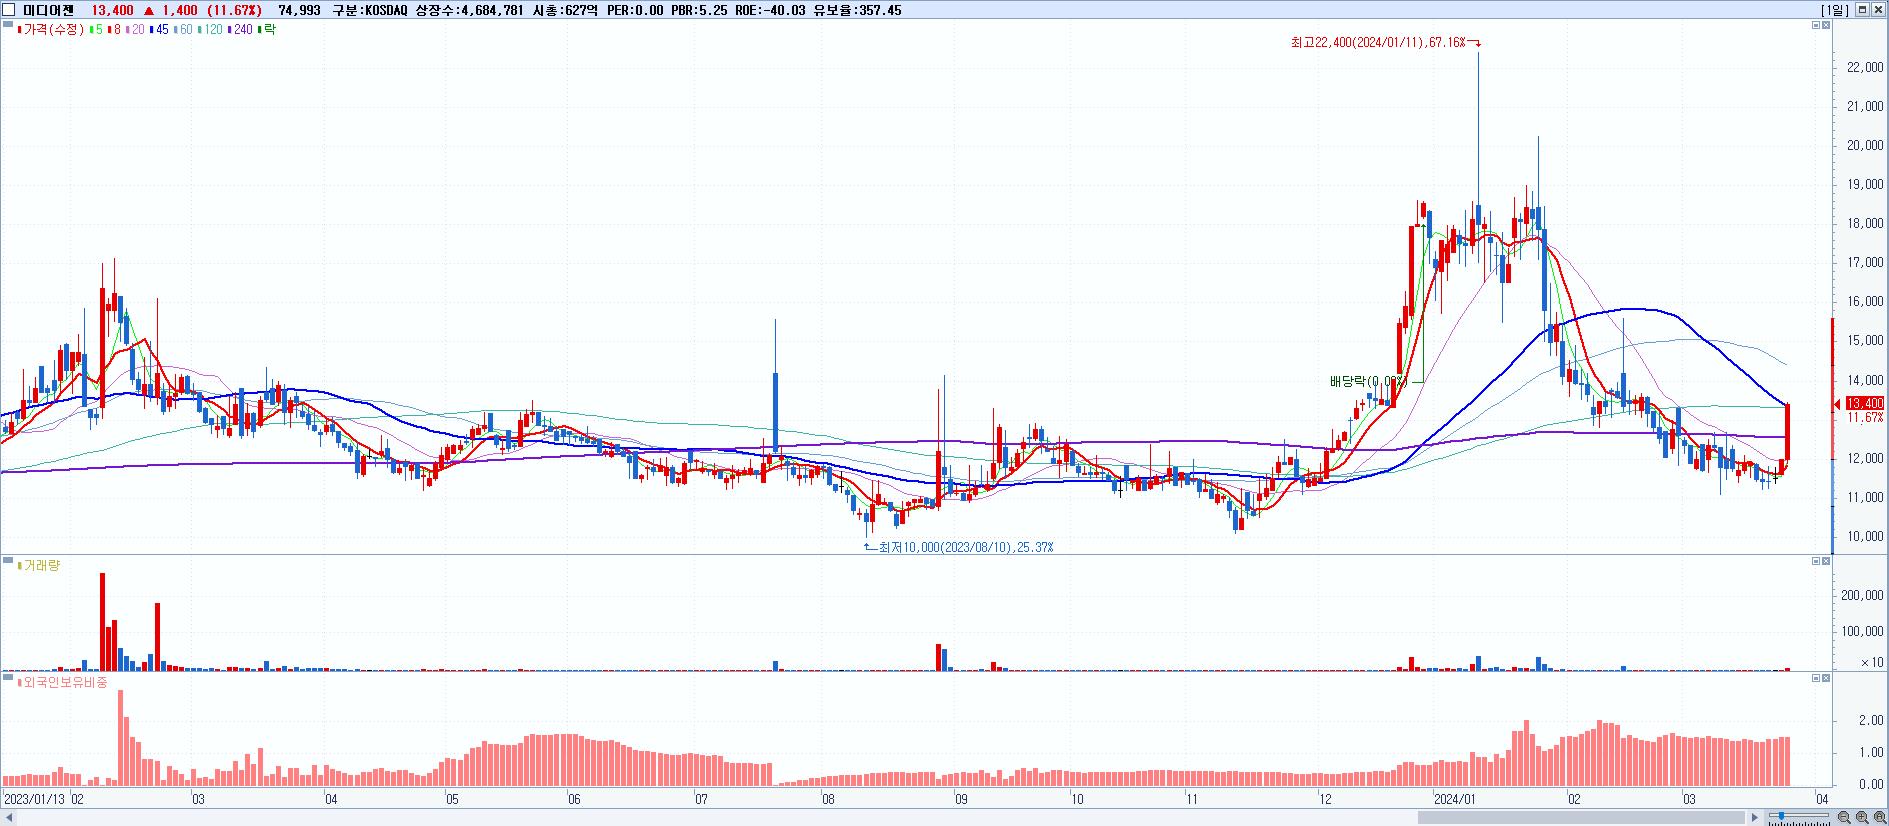The image size is (1889, 826).
Task: Collapse the price chart pane using its minimize icon
Action: coord(1816,25)
